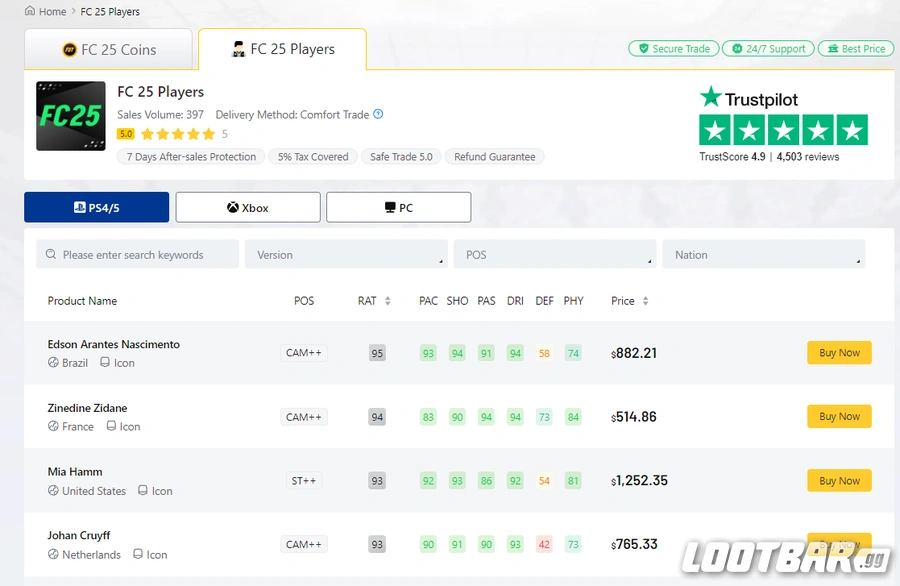900x586 pixels.
Task: Buy Edson Arantes Nascimento now
Action: pos(839,352)
